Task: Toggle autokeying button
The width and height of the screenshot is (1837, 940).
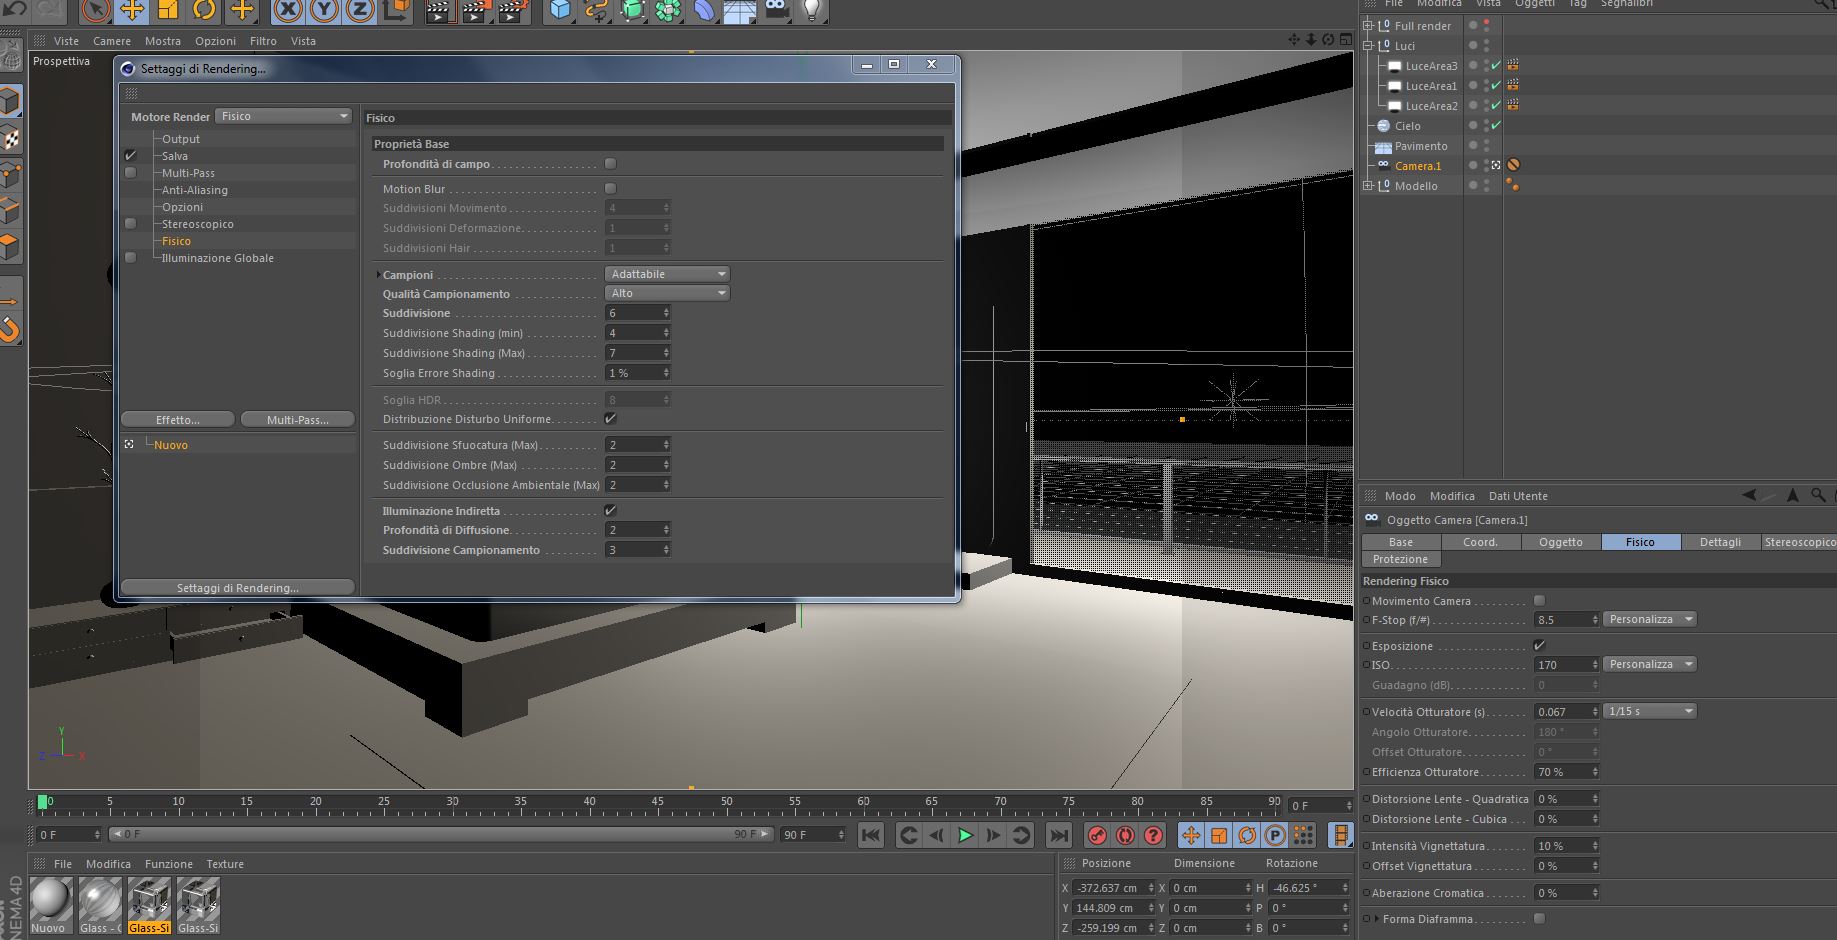Action: click(x=1125, y=835)
